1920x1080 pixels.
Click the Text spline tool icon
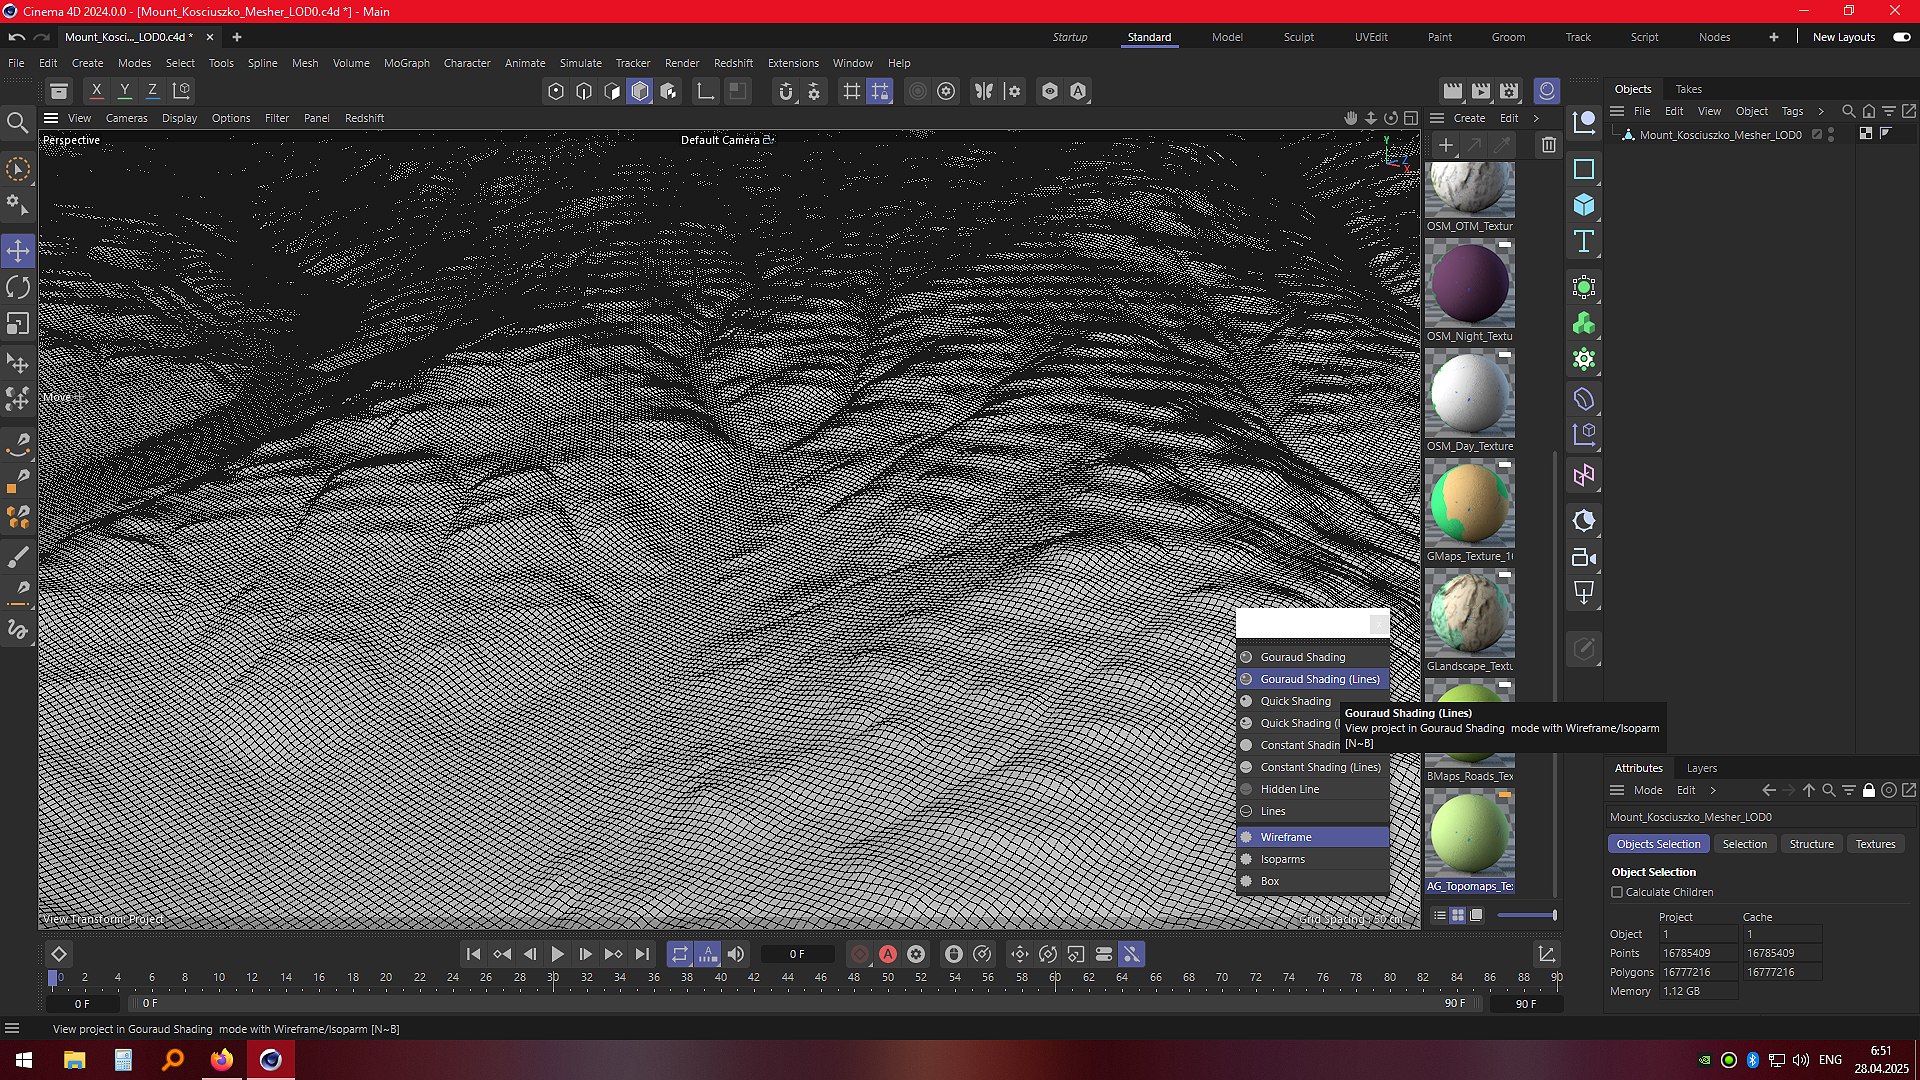[x=1584, y=241]
